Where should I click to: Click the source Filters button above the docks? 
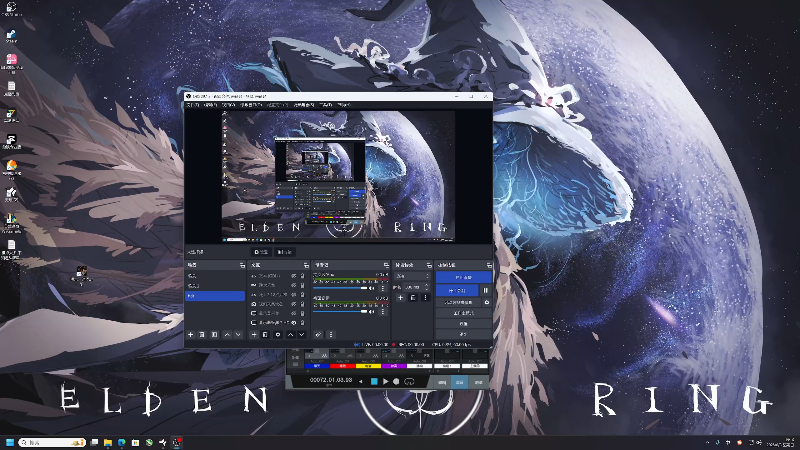pos(285,252)
